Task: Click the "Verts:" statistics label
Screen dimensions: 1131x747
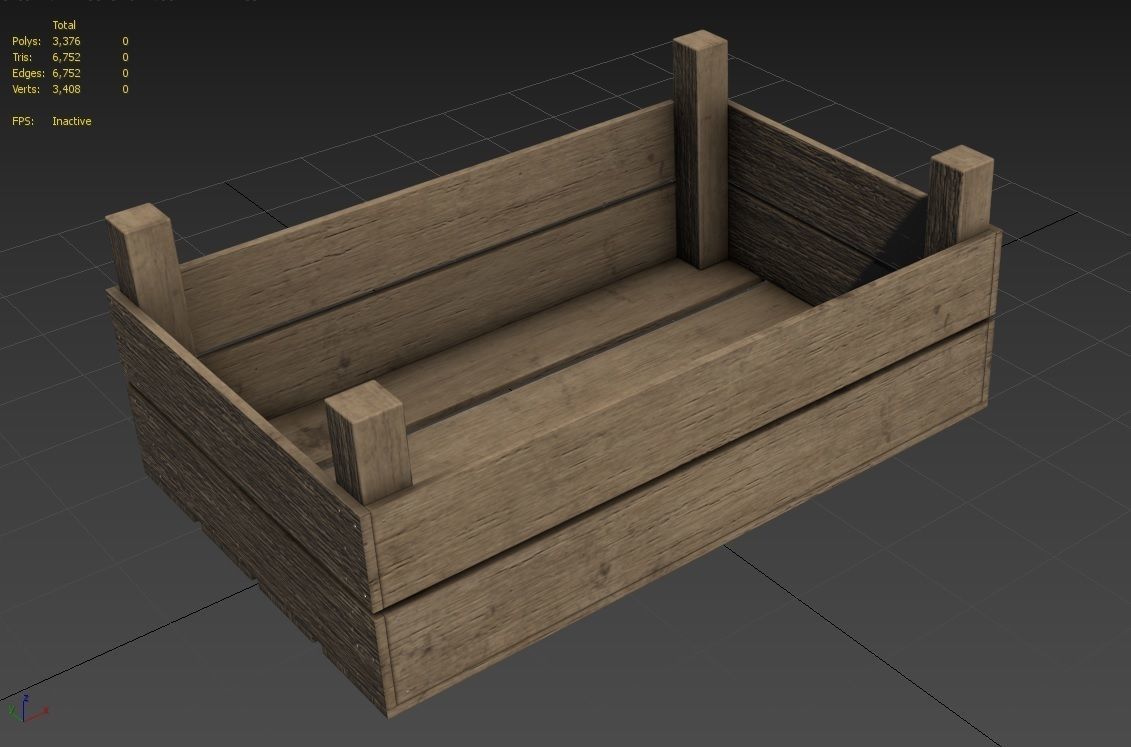Action: coord(26,89)
